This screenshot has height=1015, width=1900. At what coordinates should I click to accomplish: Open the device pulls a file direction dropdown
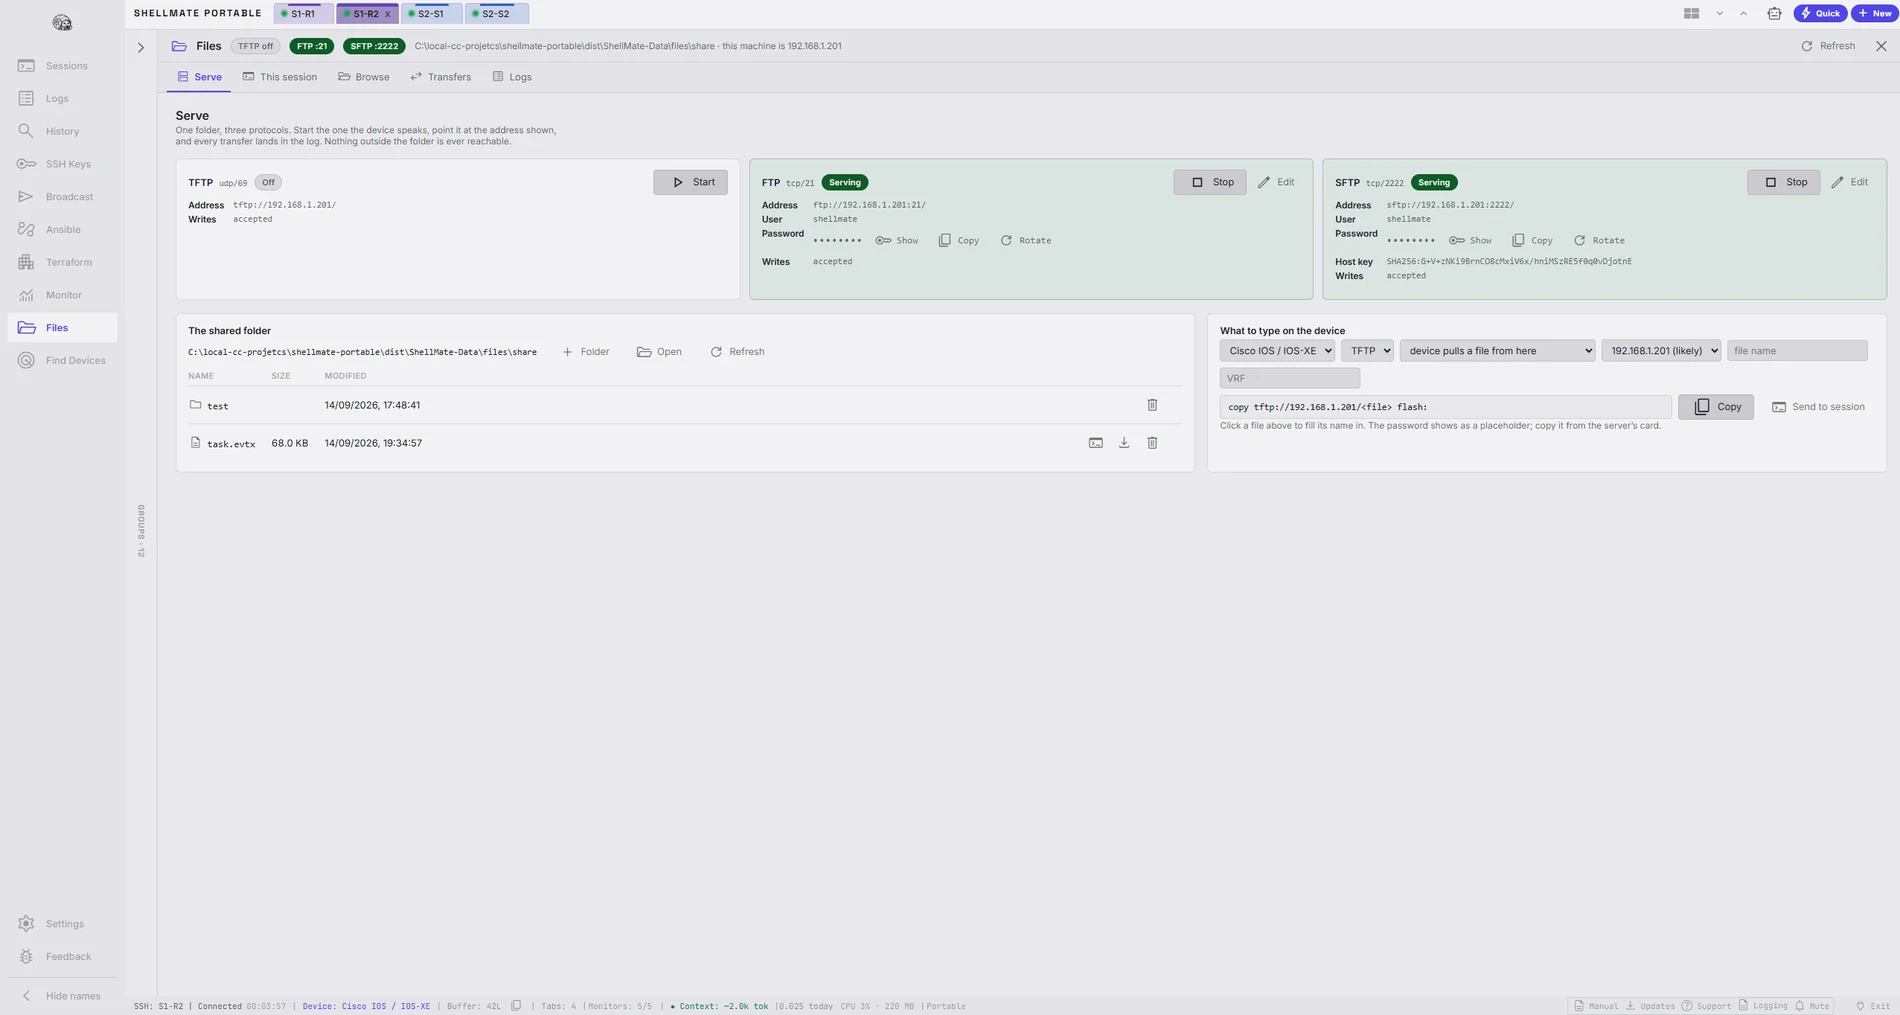click(1498, 351)
